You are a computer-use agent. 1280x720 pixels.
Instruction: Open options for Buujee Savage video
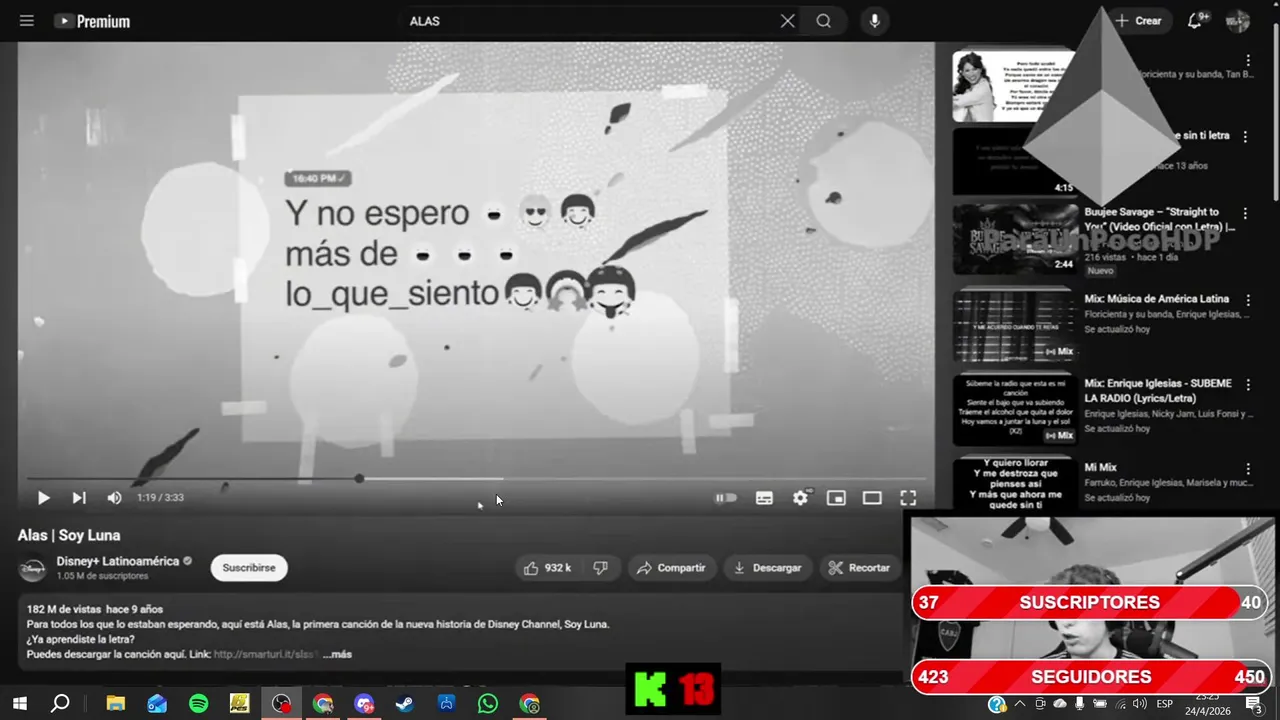coord(1246,214)
